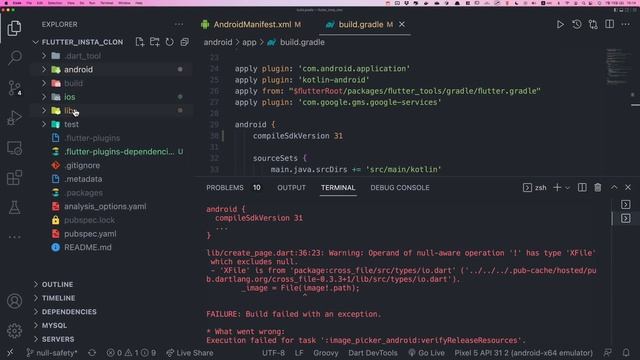Open Source Control view with 4 changes

coord(15,88)
